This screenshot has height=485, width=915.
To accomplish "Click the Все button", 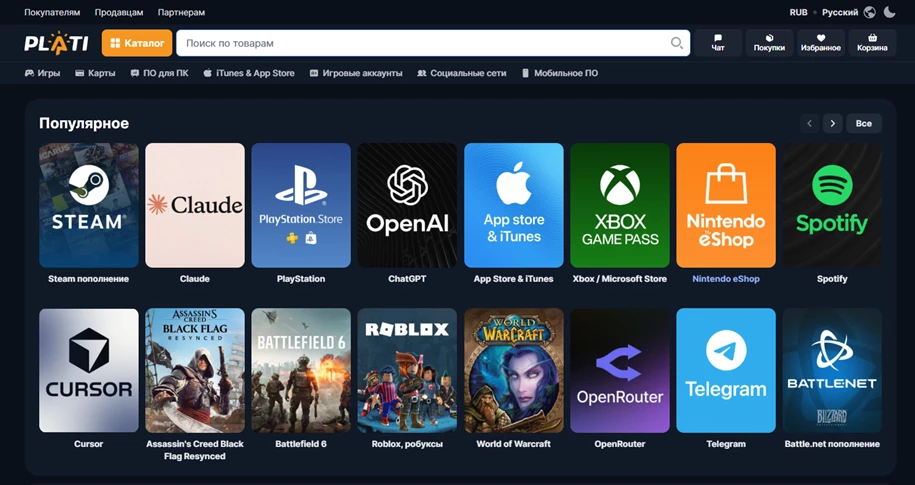I will coord(864,123).
